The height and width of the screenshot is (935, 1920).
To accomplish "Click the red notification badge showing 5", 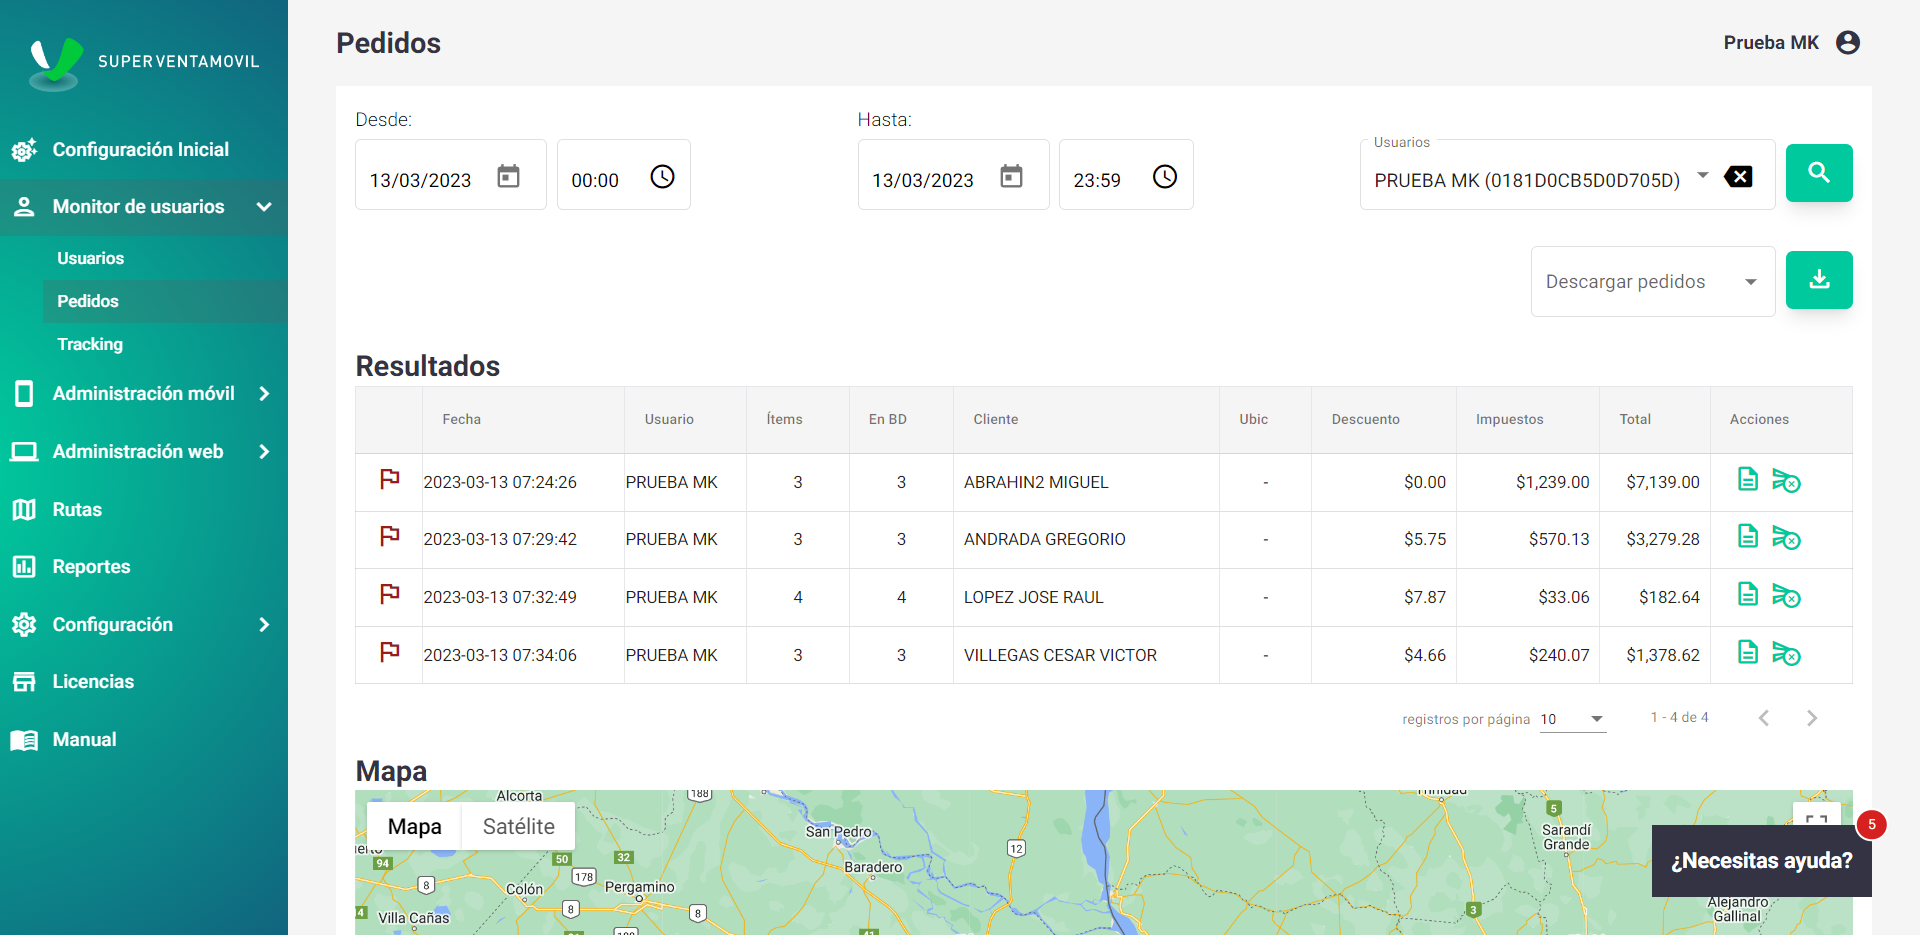I will 1871,825.
